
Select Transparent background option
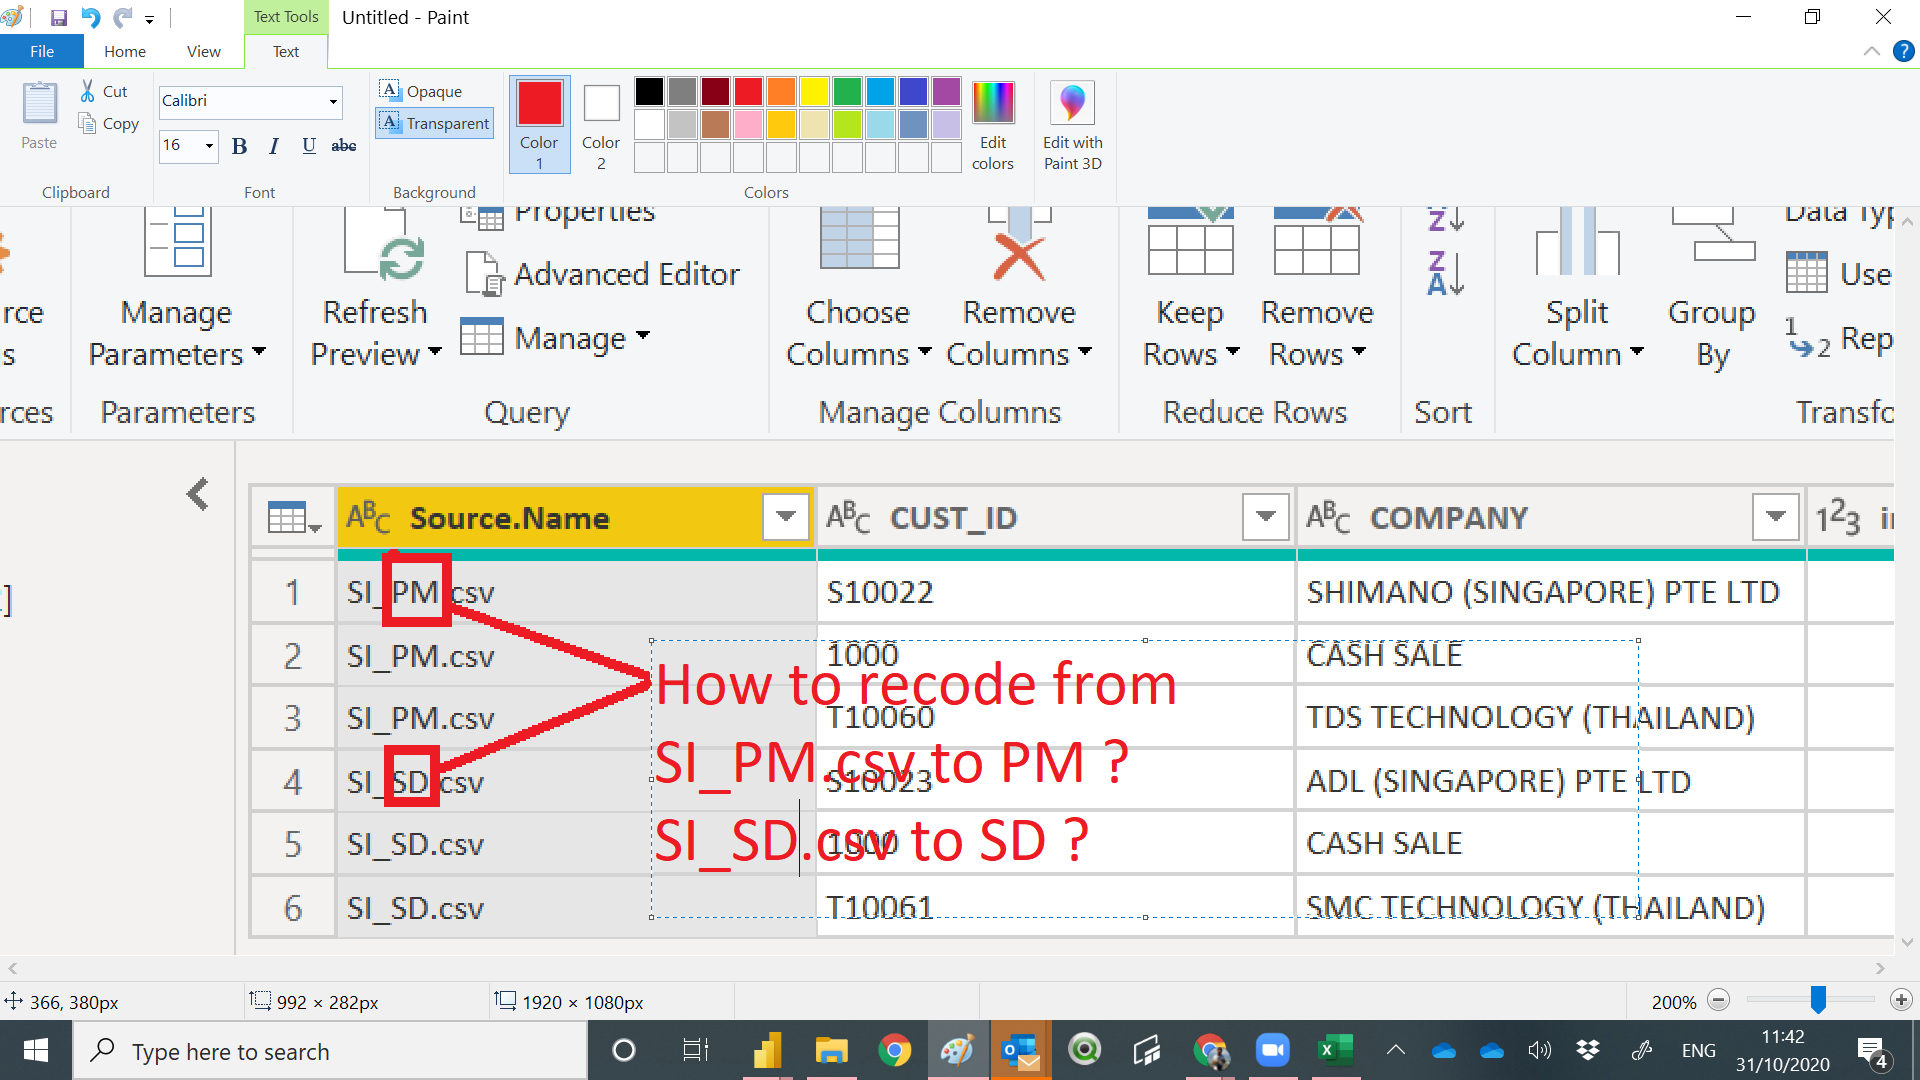(435, 123)
